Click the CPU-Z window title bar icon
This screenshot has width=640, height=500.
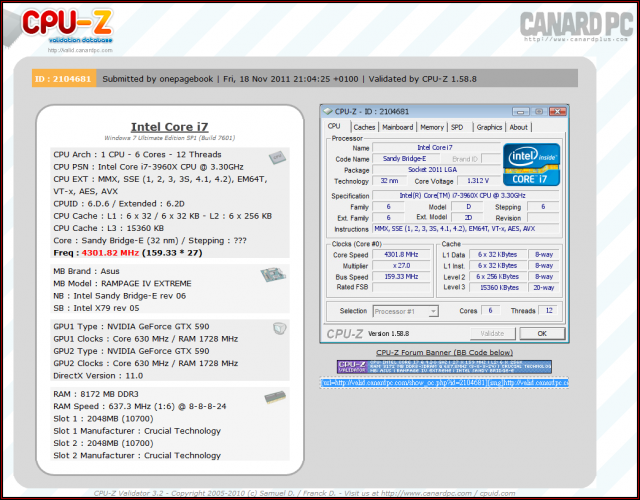328,111
